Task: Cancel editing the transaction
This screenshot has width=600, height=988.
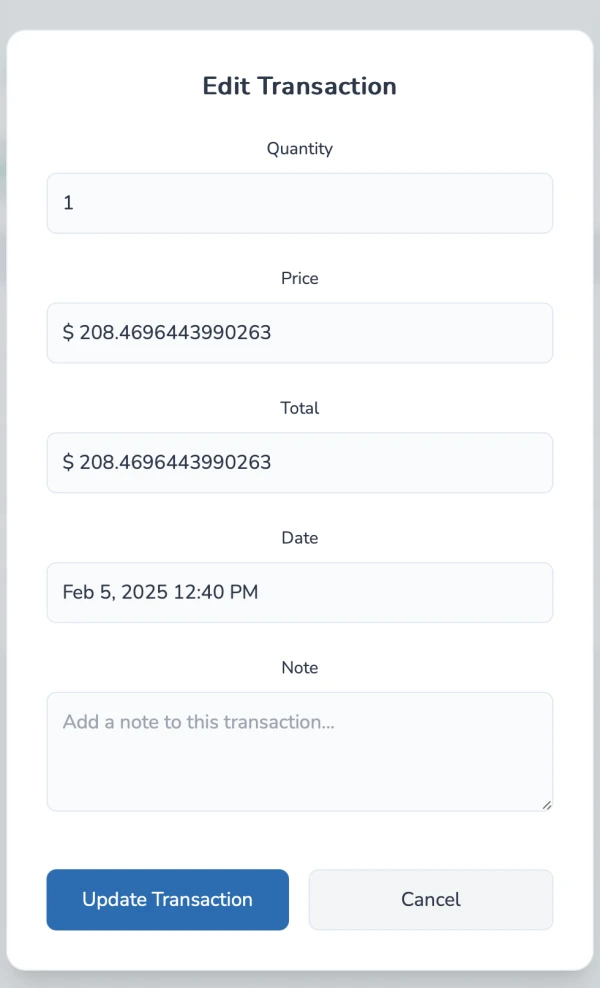Action: 430,899
